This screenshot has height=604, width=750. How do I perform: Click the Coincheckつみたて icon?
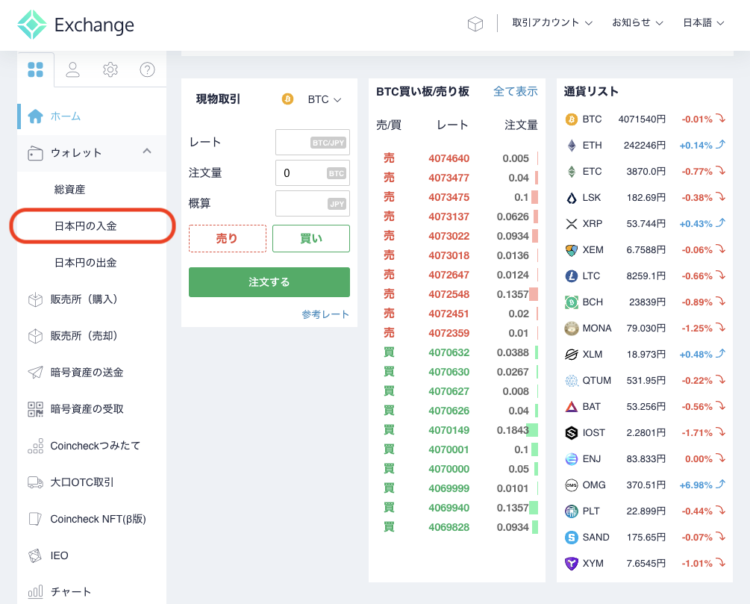coord(35,446)
